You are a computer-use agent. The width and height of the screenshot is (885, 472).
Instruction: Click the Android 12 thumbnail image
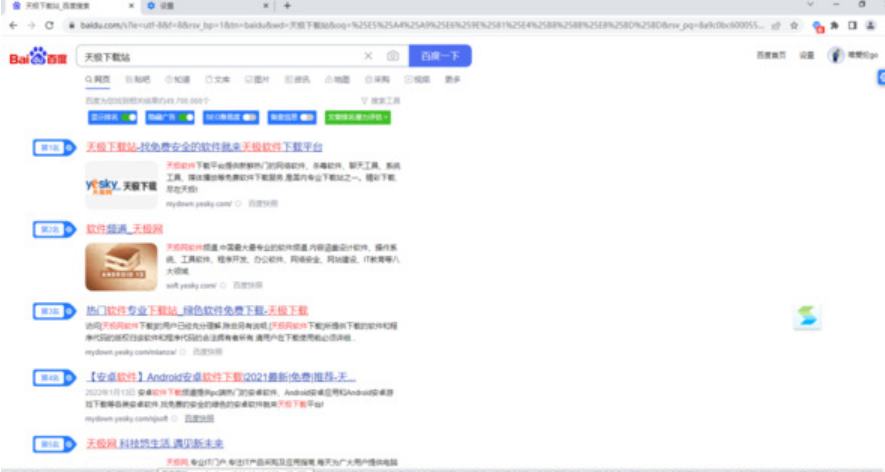coord(121,267)
